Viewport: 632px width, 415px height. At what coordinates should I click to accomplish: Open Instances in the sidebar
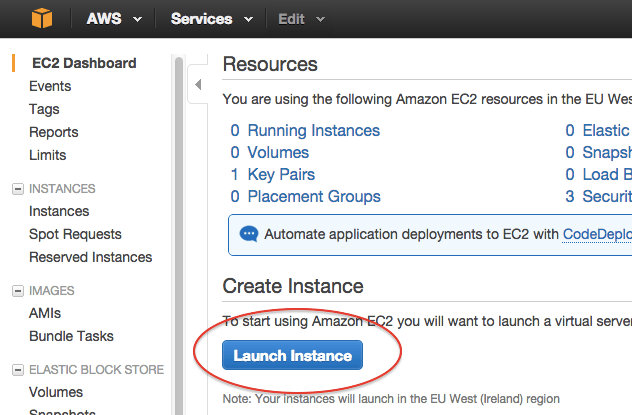pyautogui.click(x=59, y=211)
